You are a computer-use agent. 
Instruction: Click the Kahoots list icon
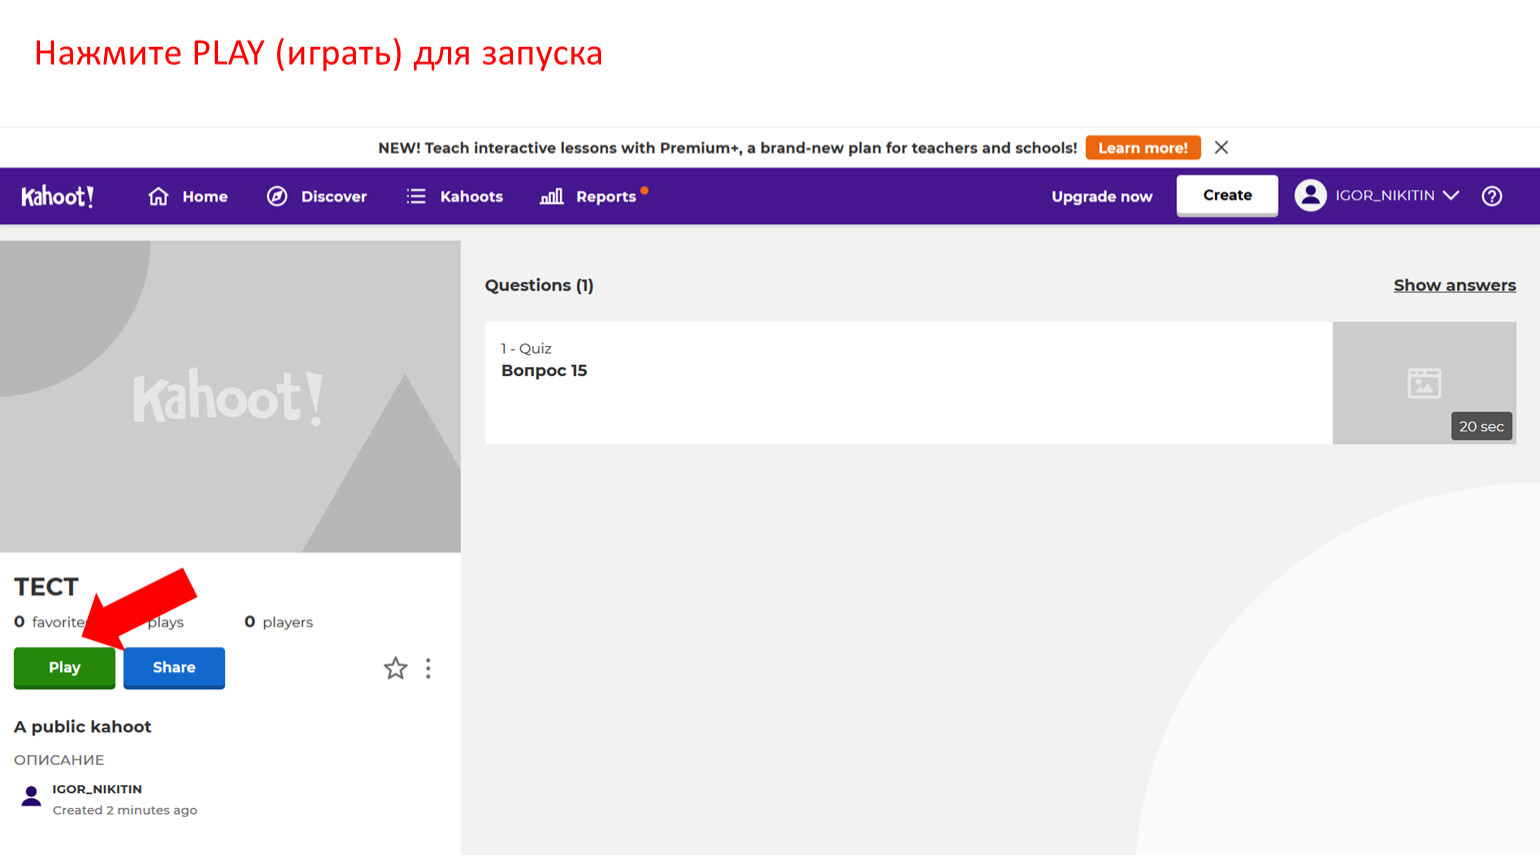(x=416, y=196)
